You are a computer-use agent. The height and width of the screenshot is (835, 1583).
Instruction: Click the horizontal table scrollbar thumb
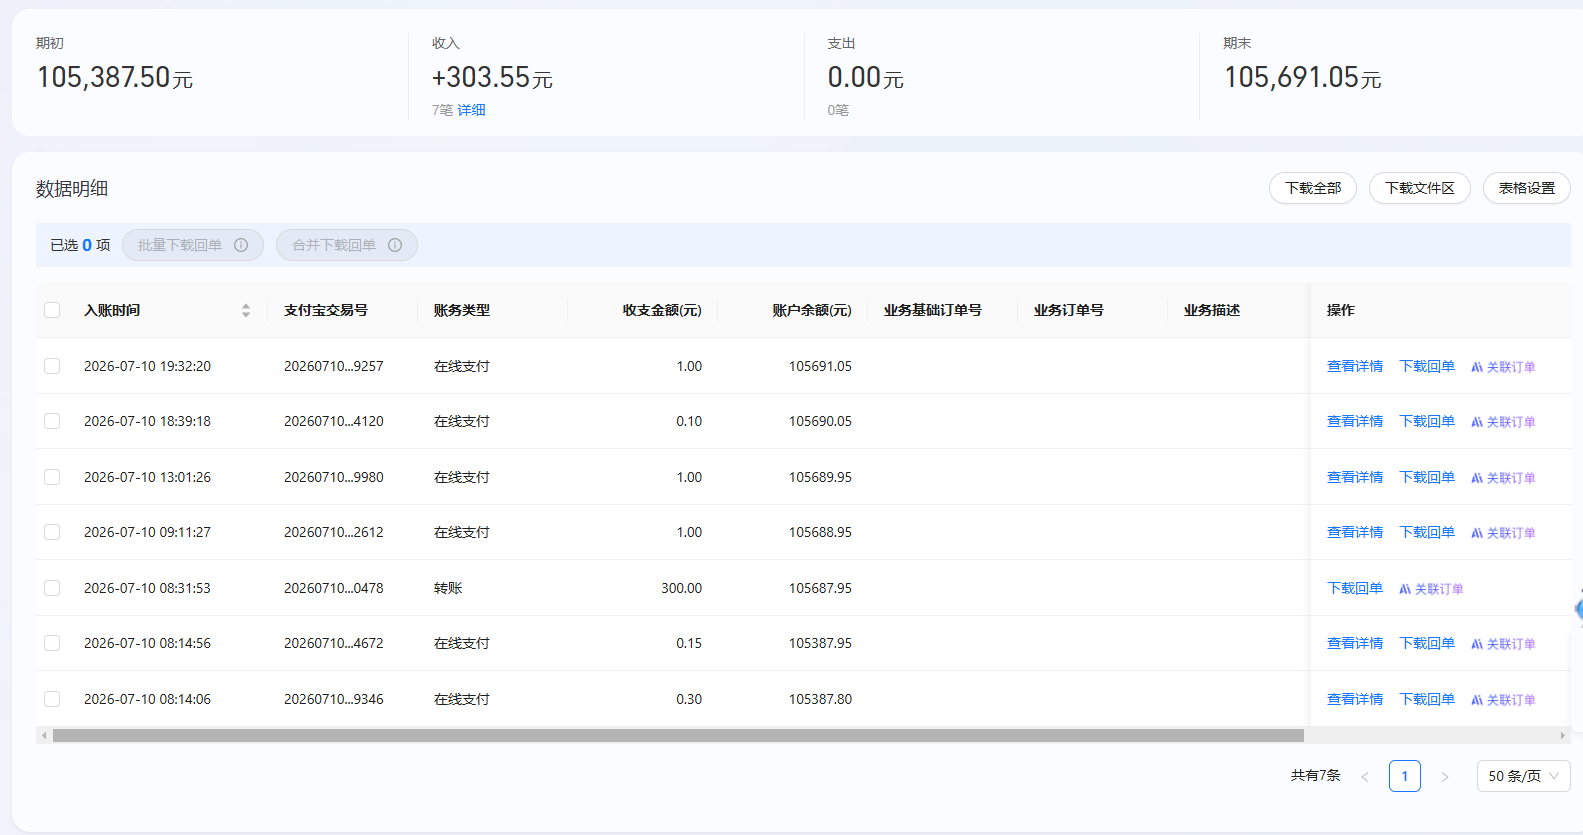point(678,736)
